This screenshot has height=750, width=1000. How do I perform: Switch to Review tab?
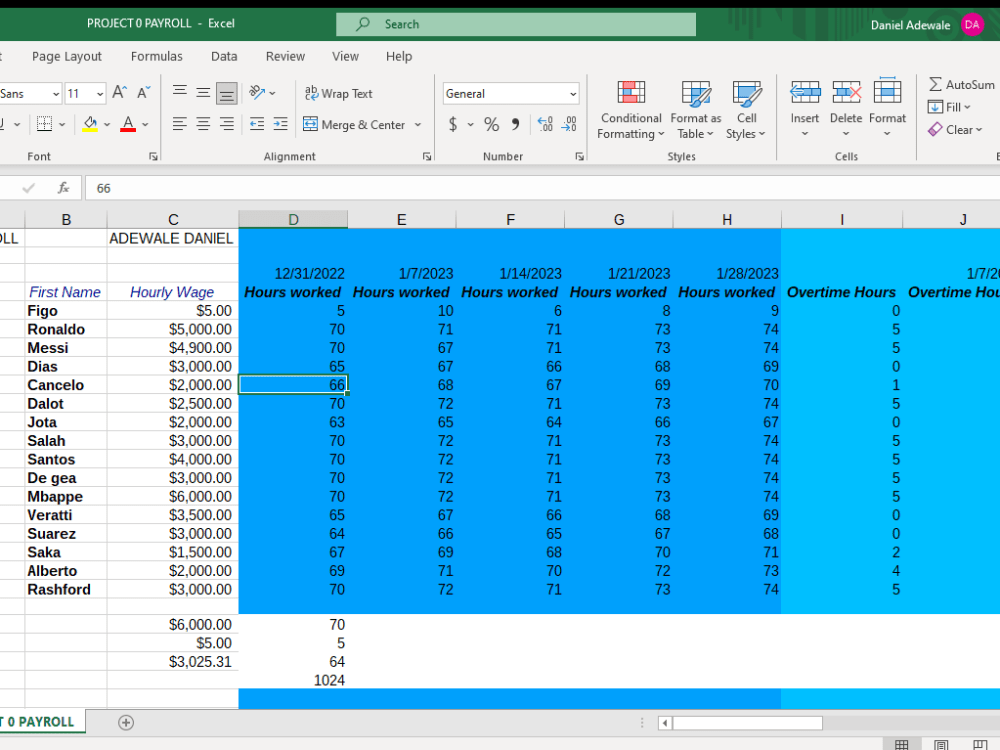click(285, 56)
